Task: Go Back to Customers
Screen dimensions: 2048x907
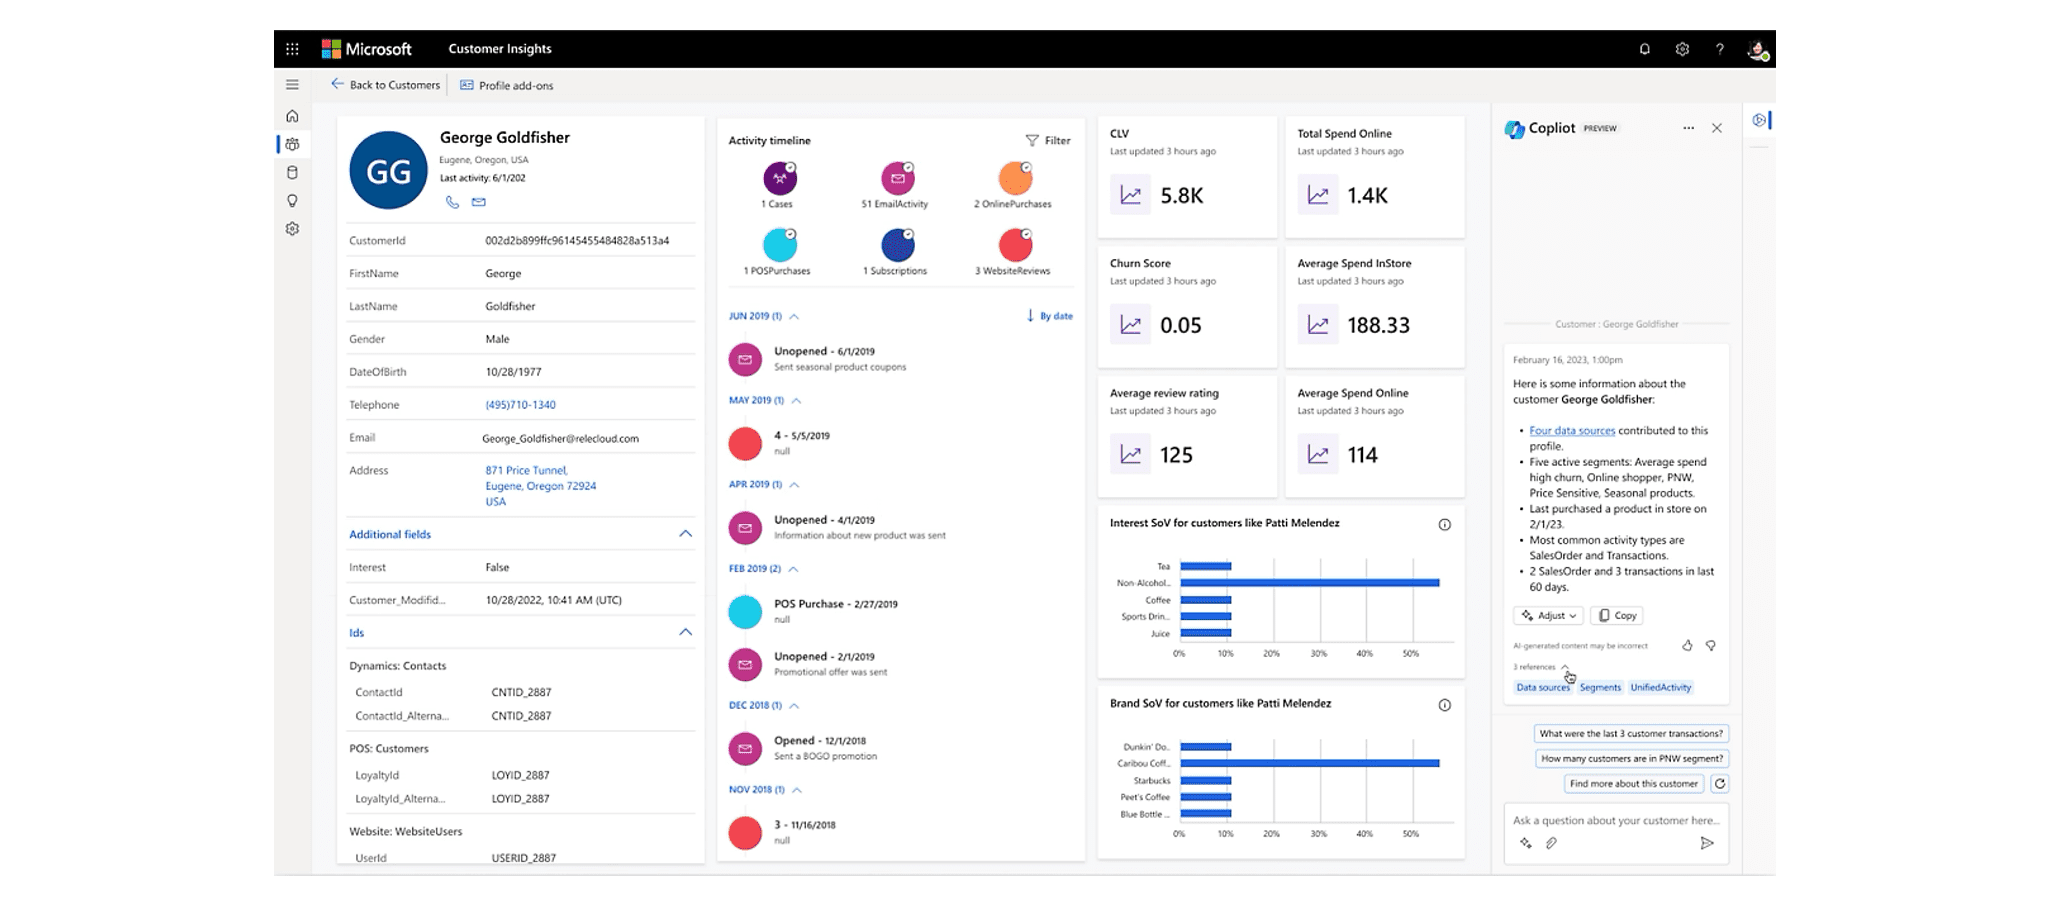Action: pyautogui.click(x=386, y=85)
